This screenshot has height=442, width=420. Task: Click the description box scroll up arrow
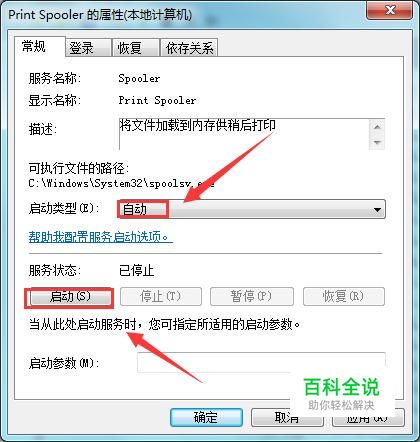(x=377, y=127)
